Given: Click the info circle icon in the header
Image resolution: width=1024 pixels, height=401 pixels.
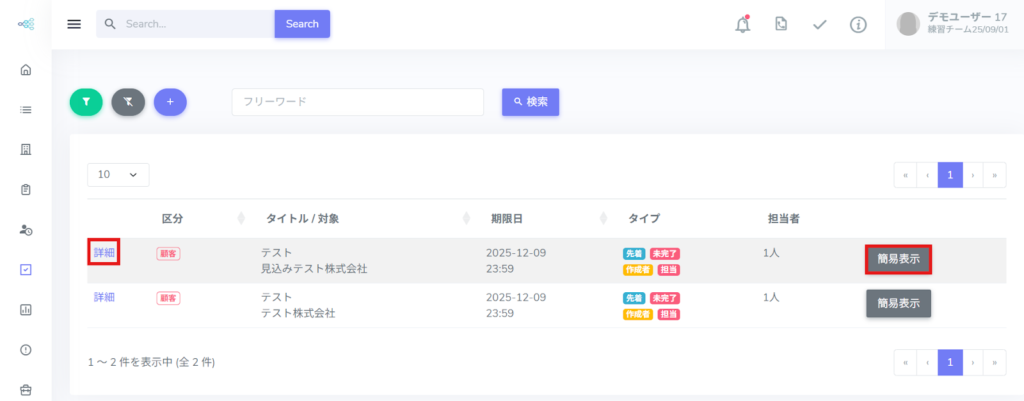Looking at the screenshot, I should [858, 24].
